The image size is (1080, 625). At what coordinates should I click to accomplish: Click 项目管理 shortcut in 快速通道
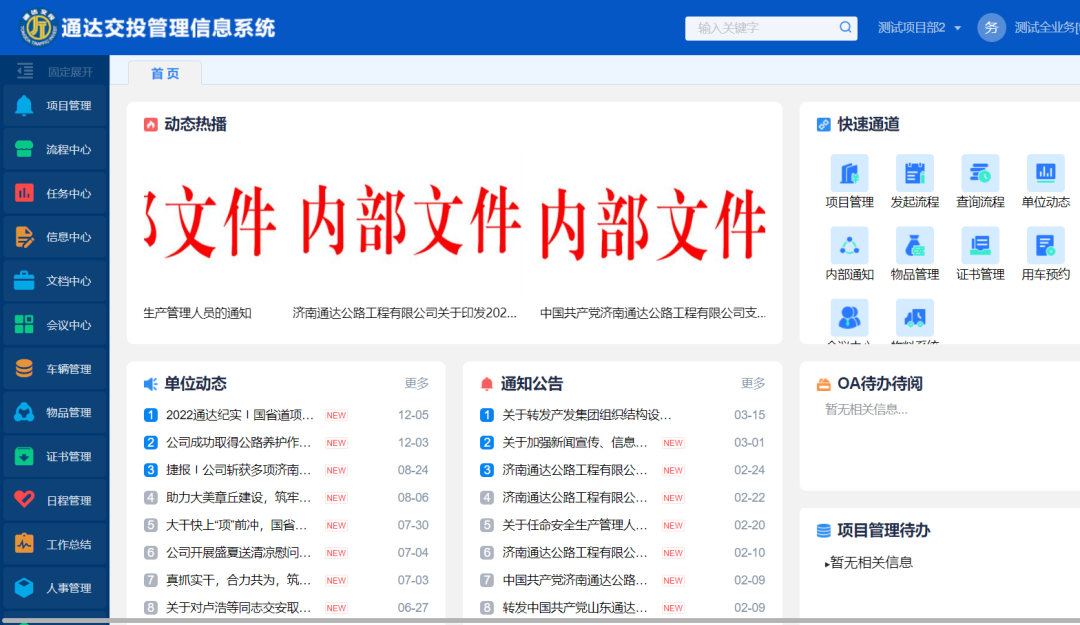[849, 182]
